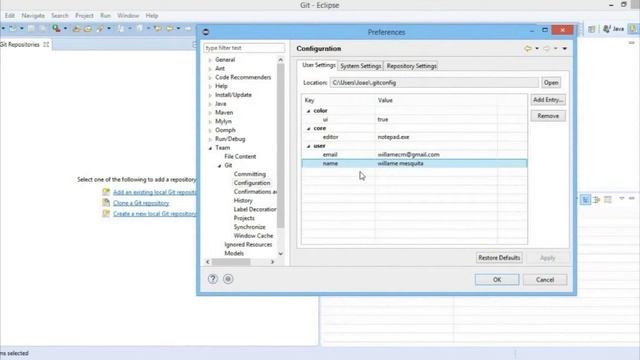Open the Navigate menu in Eclipse
This screenshot has height=360, width=640.
point(33,16)
